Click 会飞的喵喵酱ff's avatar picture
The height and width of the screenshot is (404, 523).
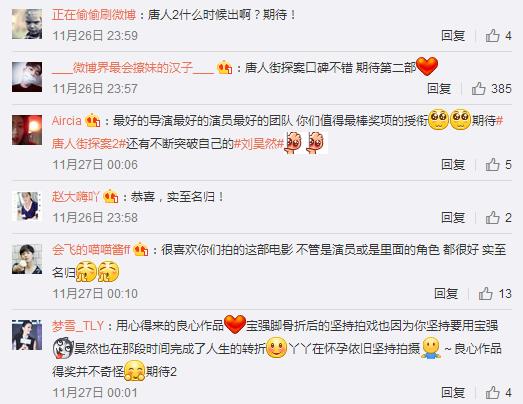[27, 259]
